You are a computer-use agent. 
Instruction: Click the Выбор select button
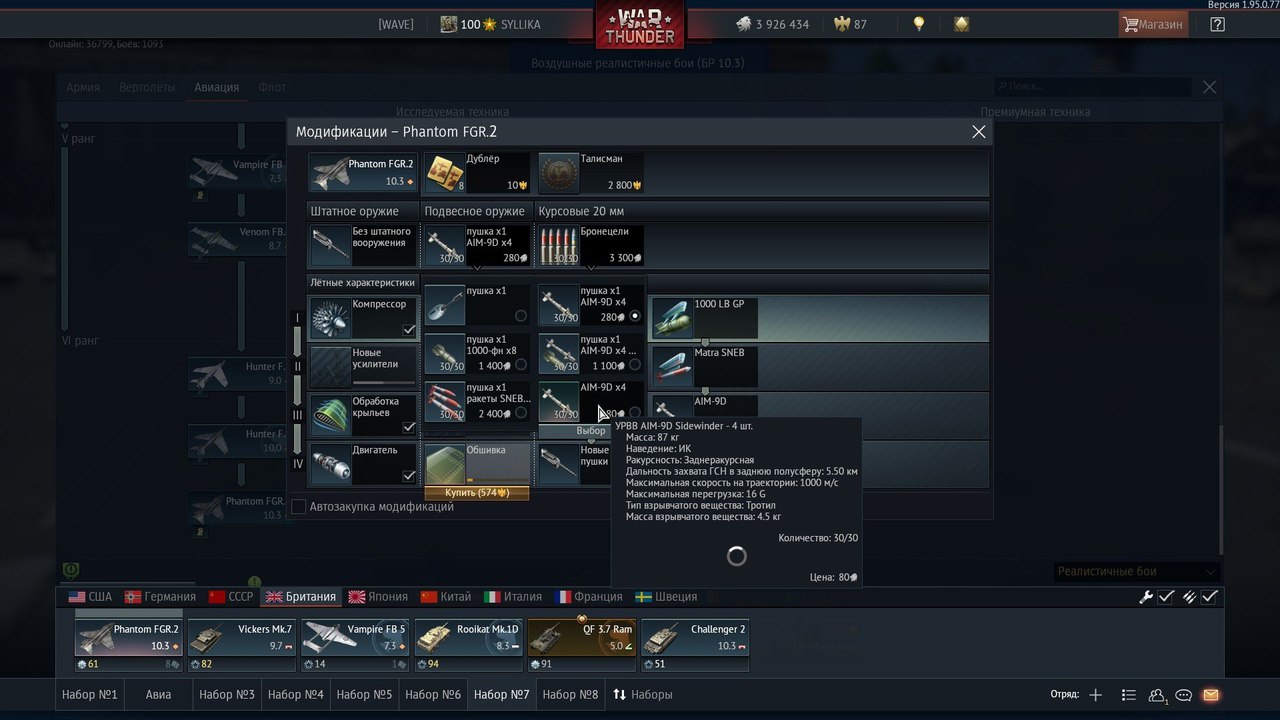click(591, 431)
